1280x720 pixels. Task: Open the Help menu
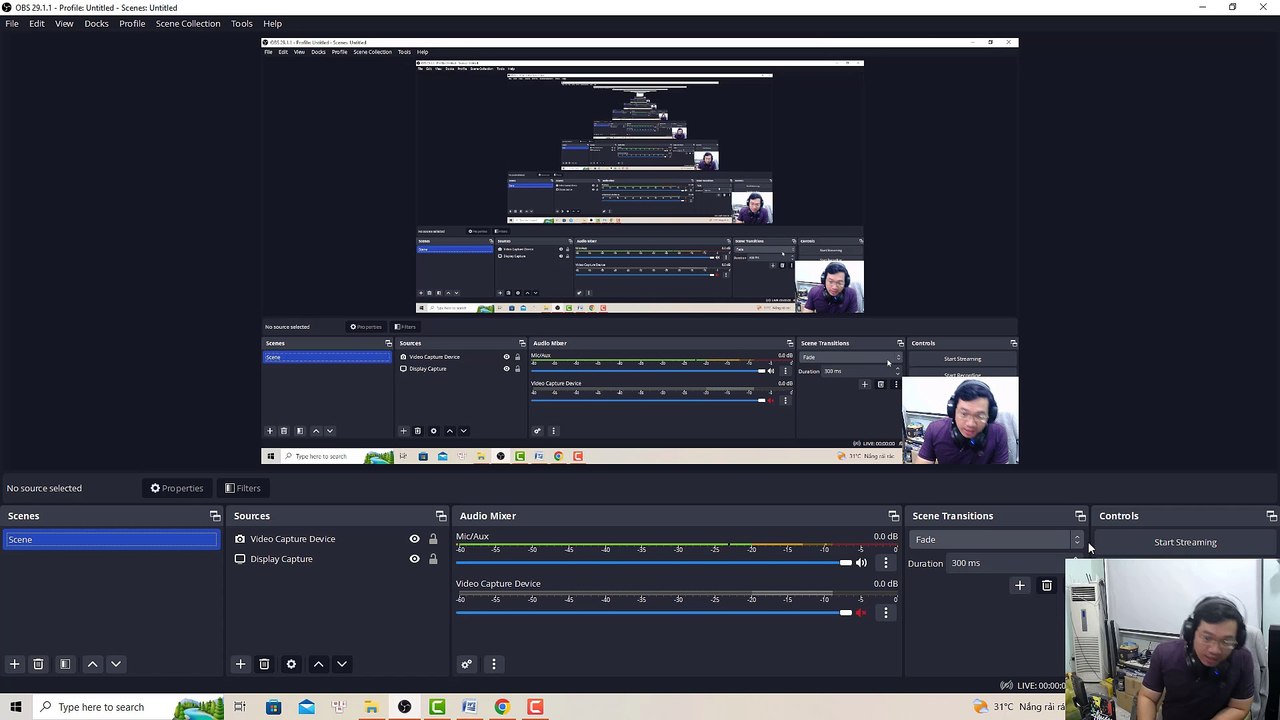(272, 23)
